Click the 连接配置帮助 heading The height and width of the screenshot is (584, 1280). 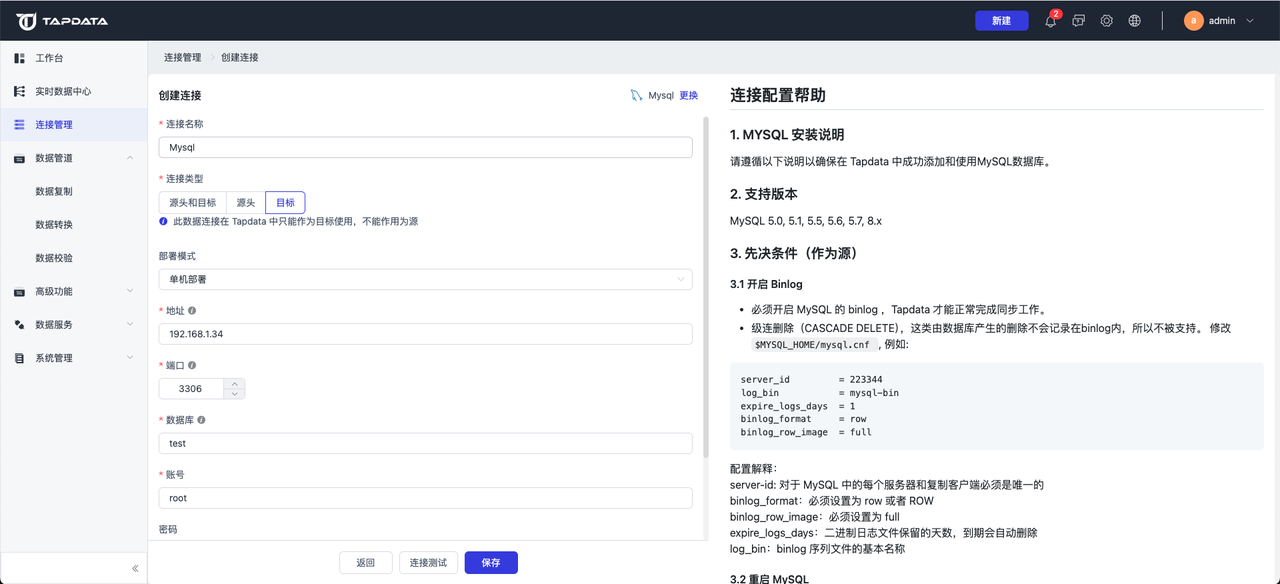(x=778, y=96)
